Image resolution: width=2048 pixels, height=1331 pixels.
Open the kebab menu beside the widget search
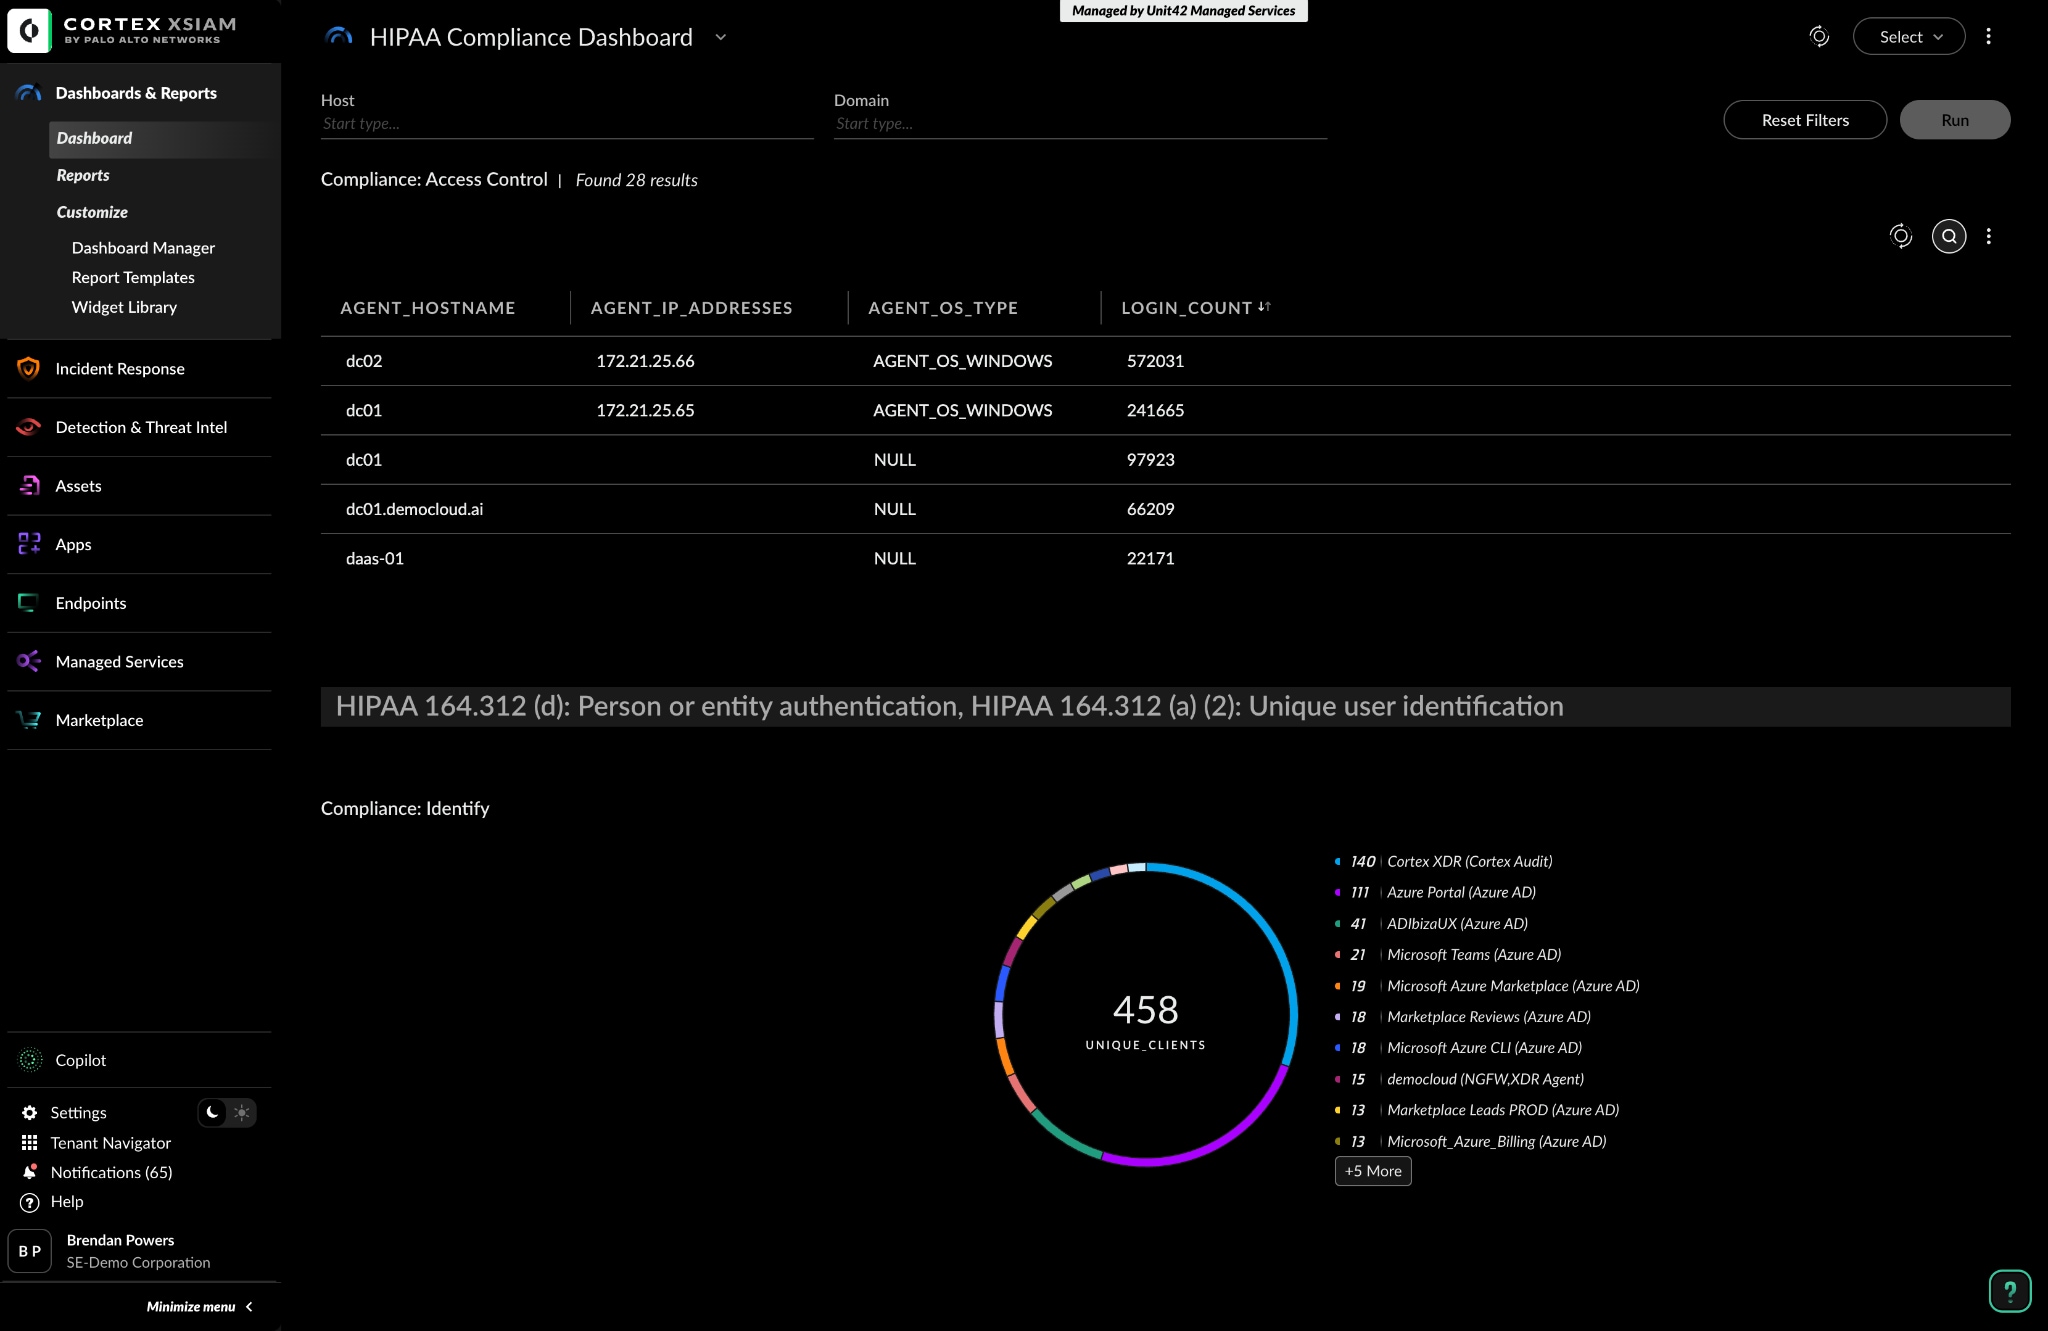point(1989,237)
